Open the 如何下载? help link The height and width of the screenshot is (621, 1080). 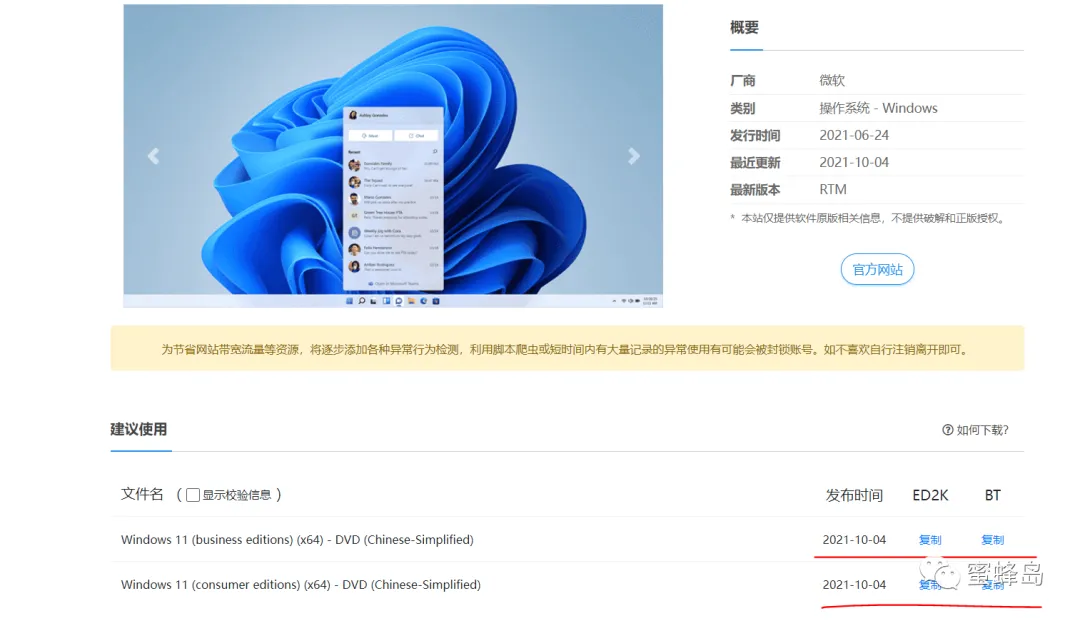pos(975,430)
